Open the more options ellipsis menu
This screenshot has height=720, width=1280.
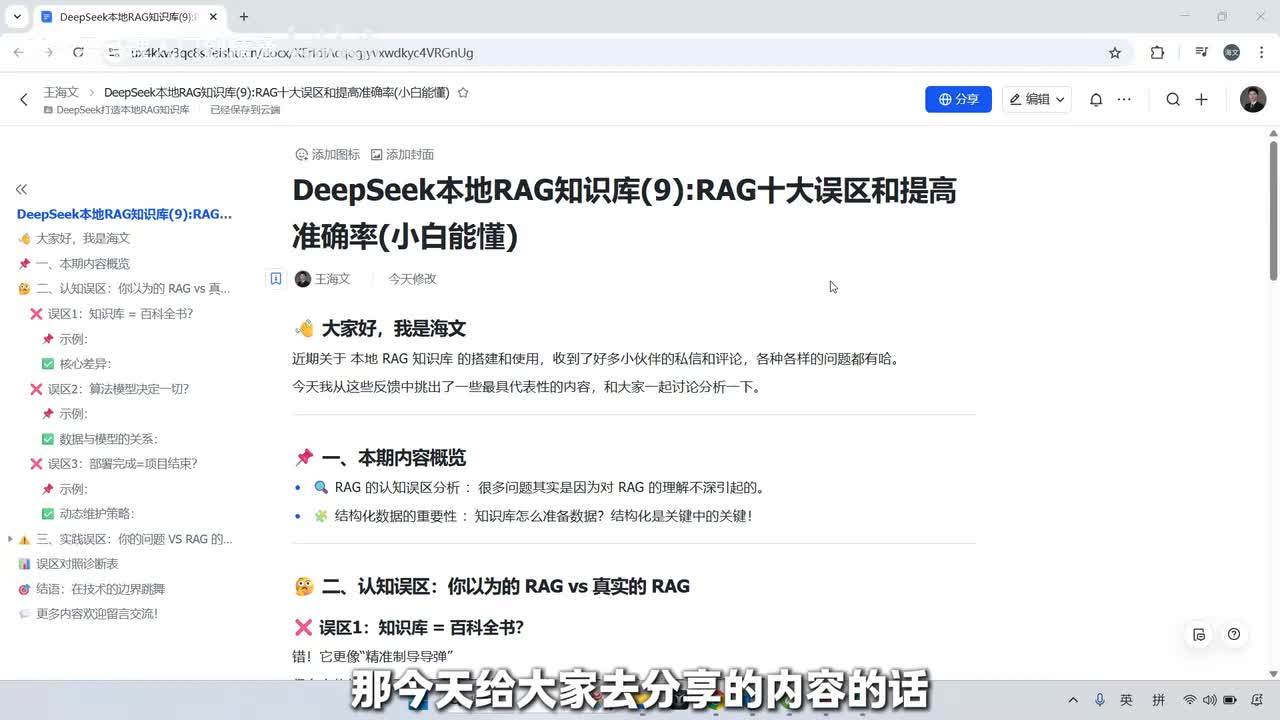1124,99
